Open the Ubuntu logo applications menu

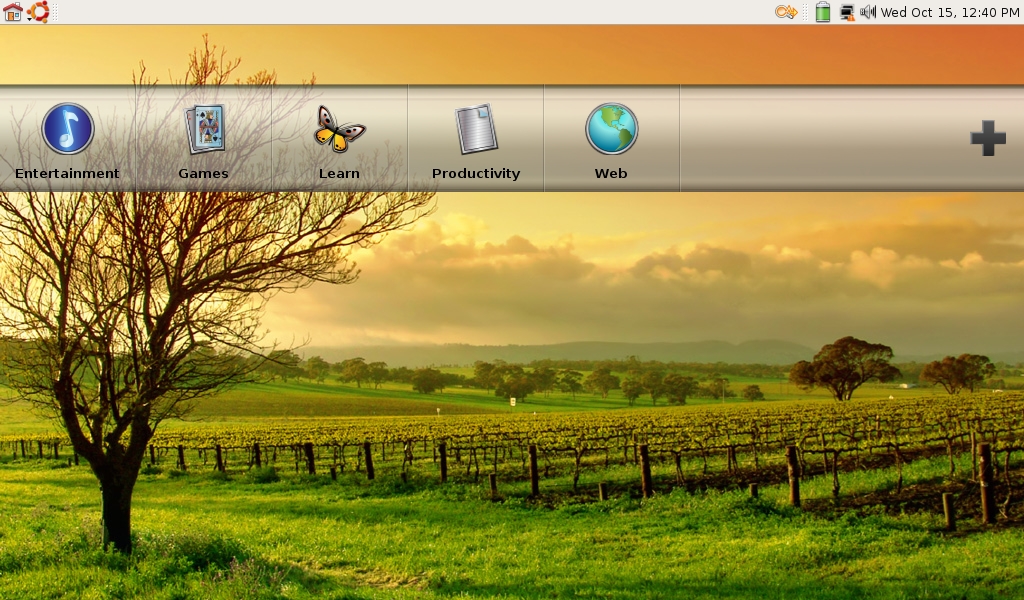click(38, 12)
